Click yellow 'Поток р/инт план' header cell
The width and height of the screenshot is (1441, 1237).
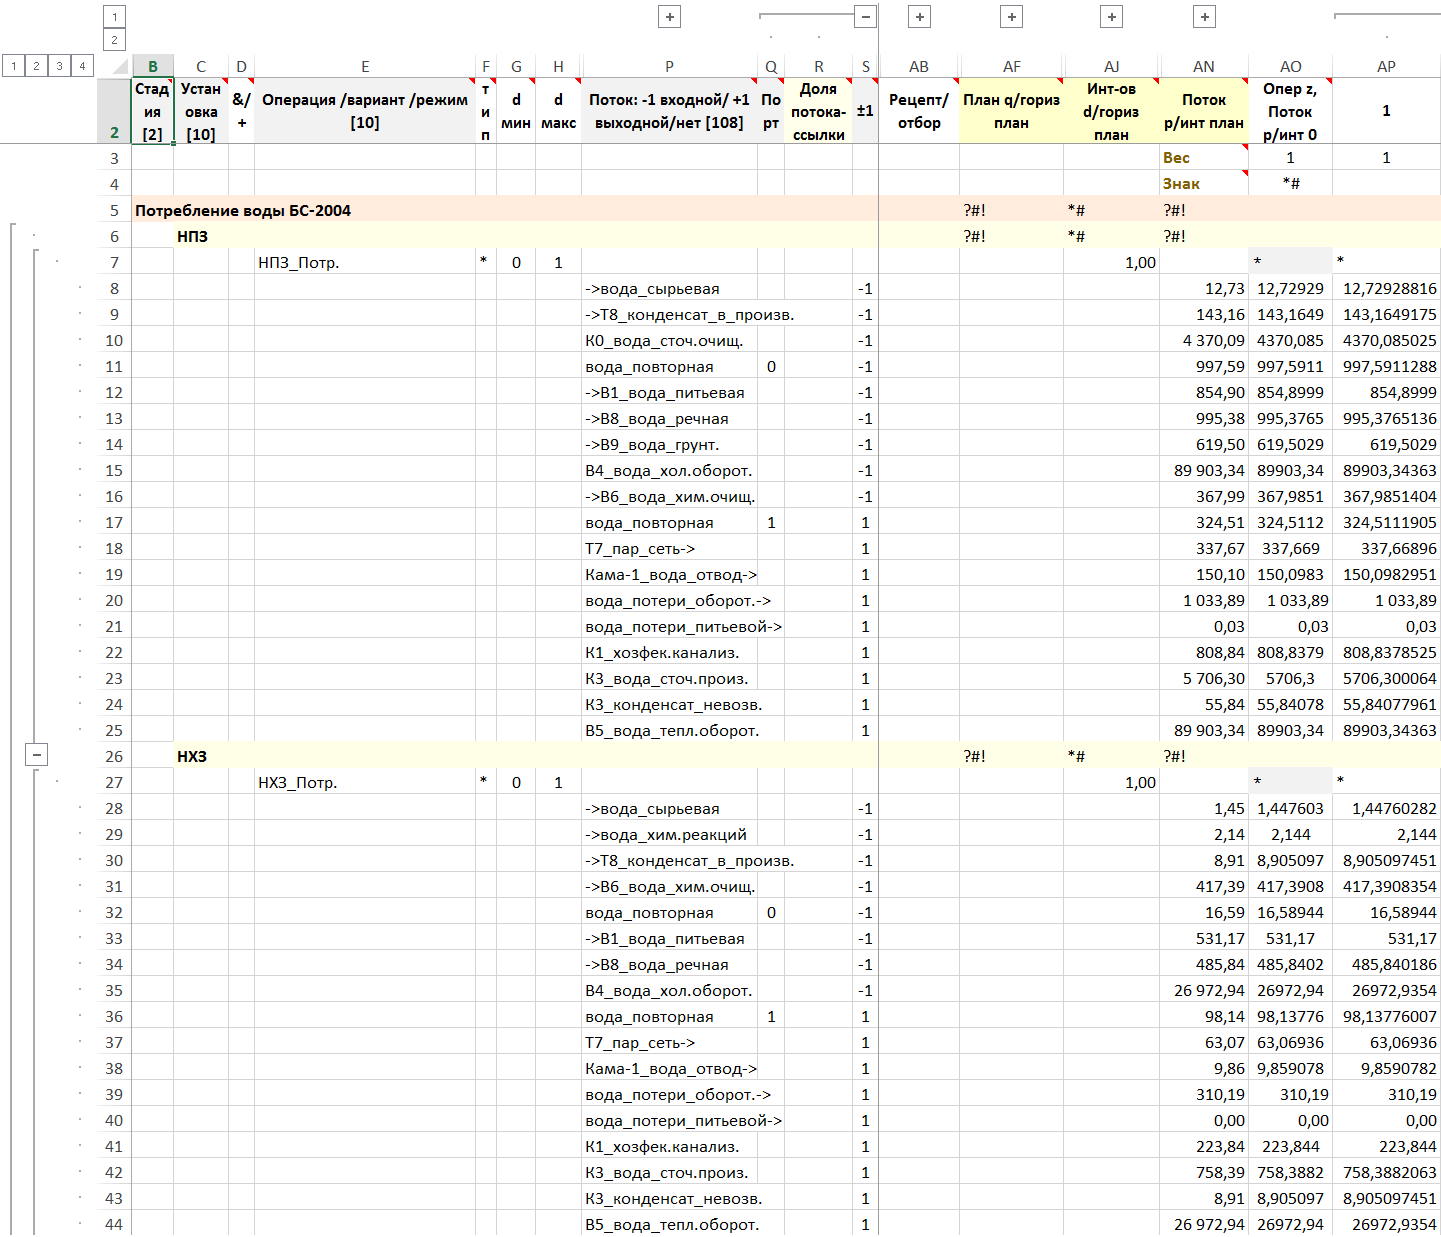pos(1204,111)
